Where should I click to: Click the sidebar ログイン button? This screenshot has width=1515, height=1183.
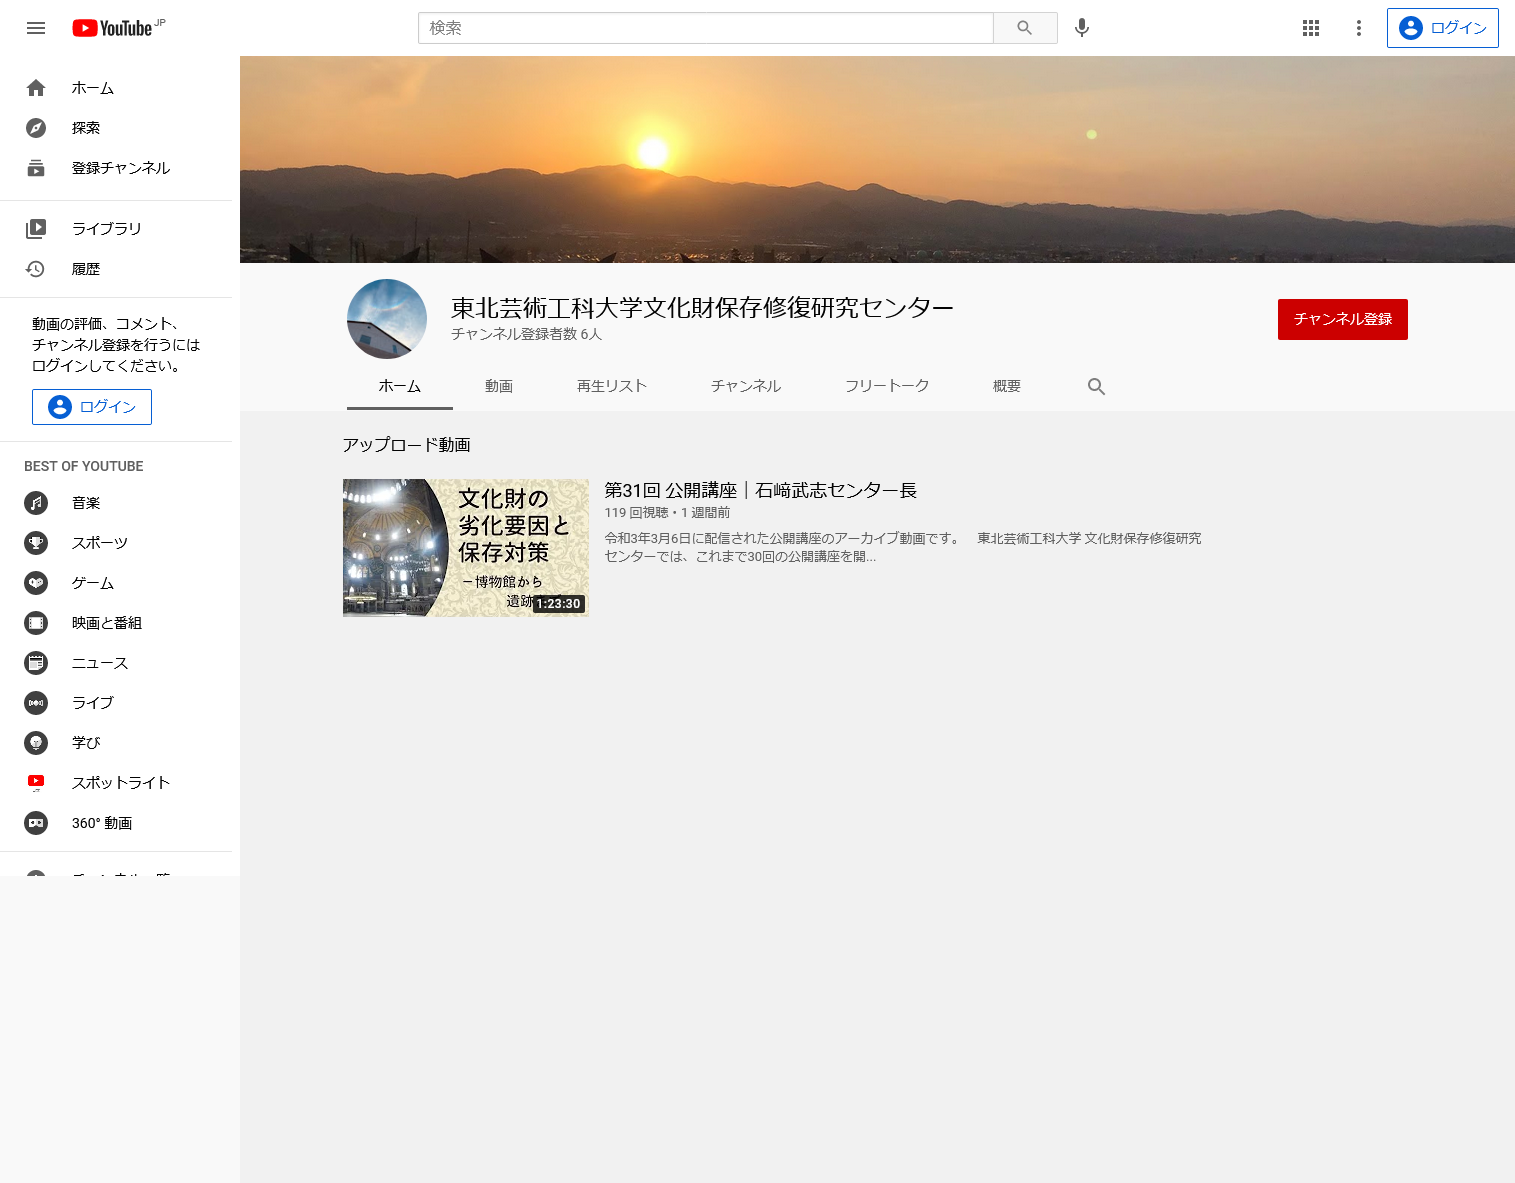tap(92, 407)
